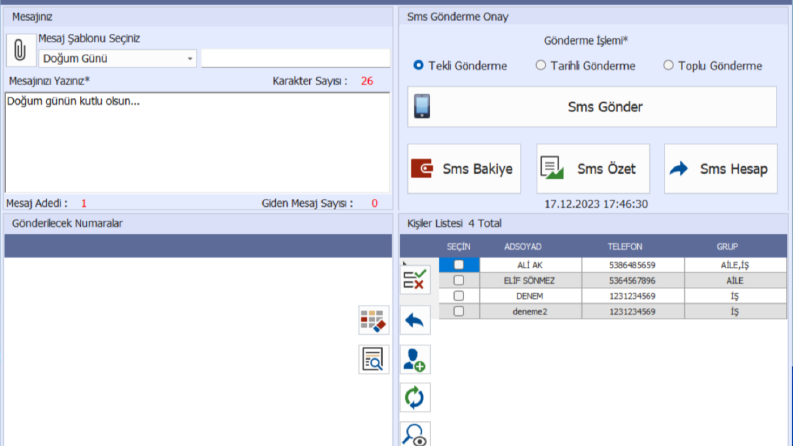The image size is (793, 446).
Task: Click the Sms Özet document chart icon
Action: 552,167
